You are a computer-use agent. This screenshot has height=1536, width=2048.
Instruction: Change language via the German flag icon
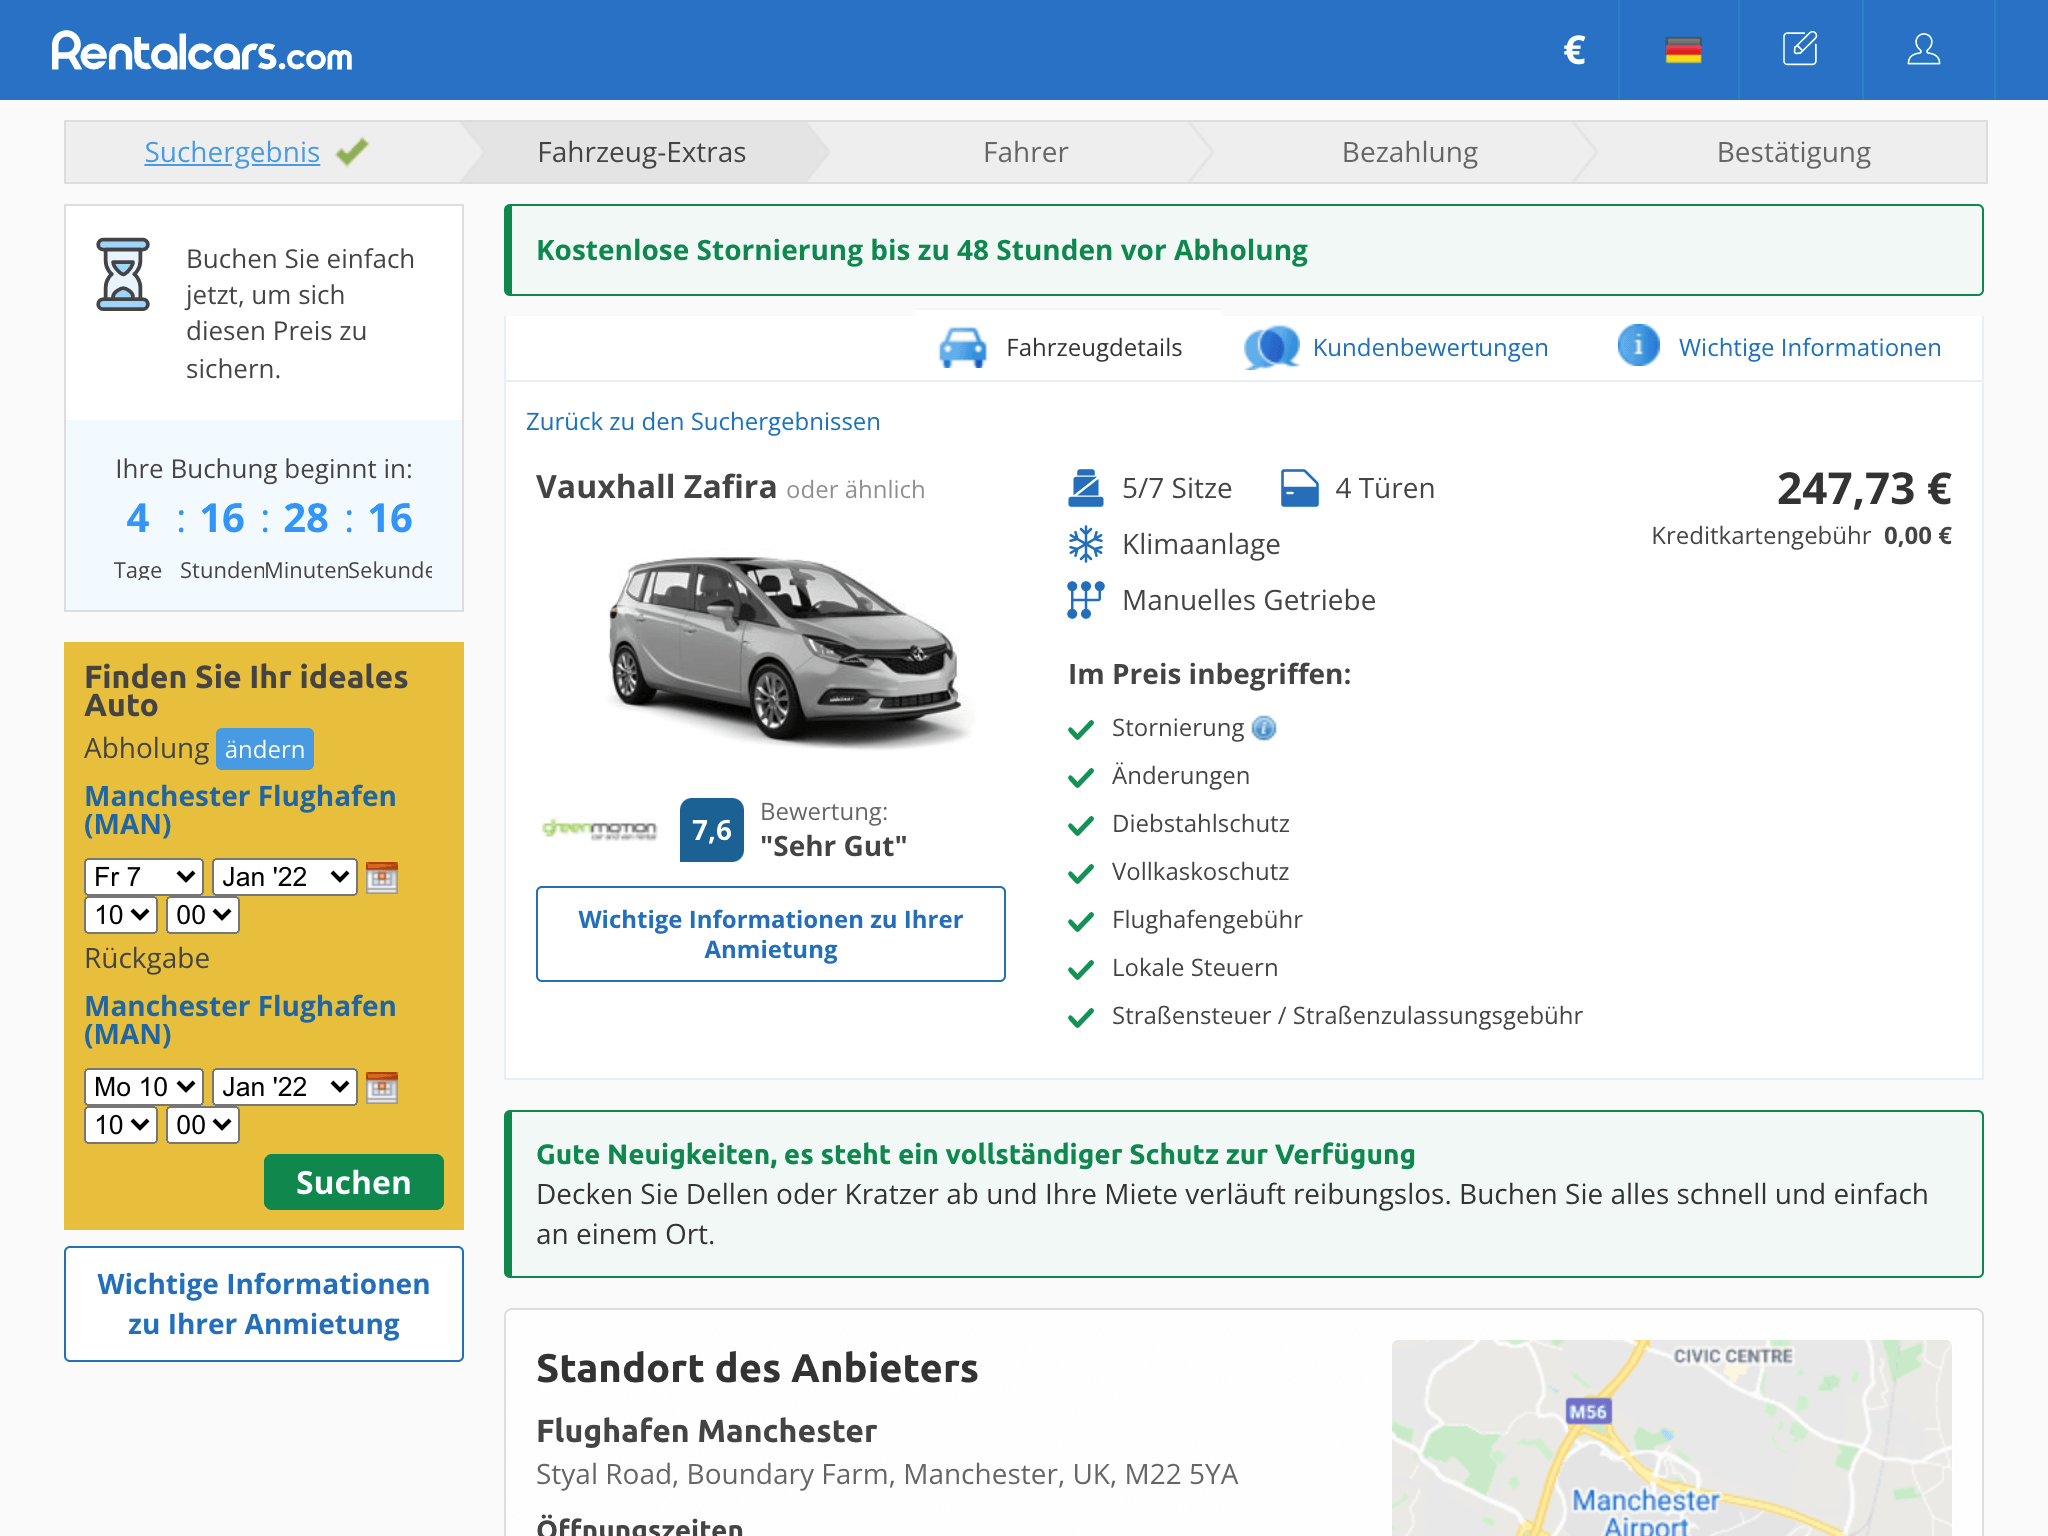pyautogui.click(x=1683, y=50)
